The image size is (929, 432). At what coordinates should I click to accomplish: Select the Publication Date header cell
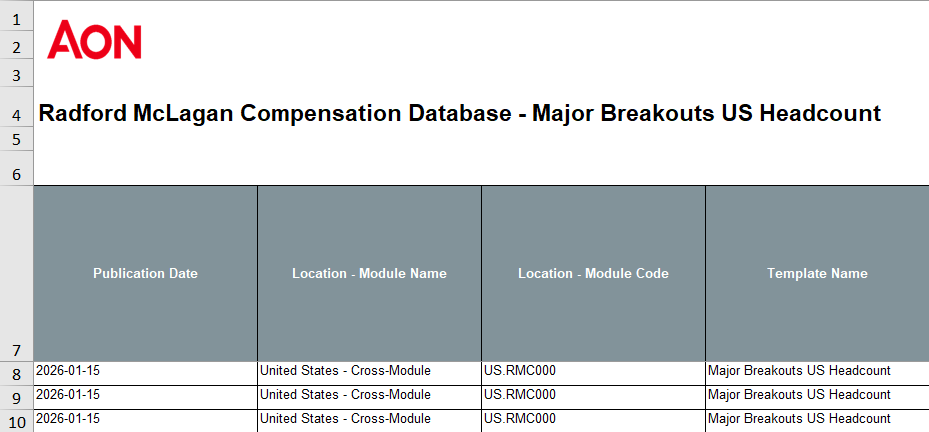pyautogui.click(x=145, y=273)
